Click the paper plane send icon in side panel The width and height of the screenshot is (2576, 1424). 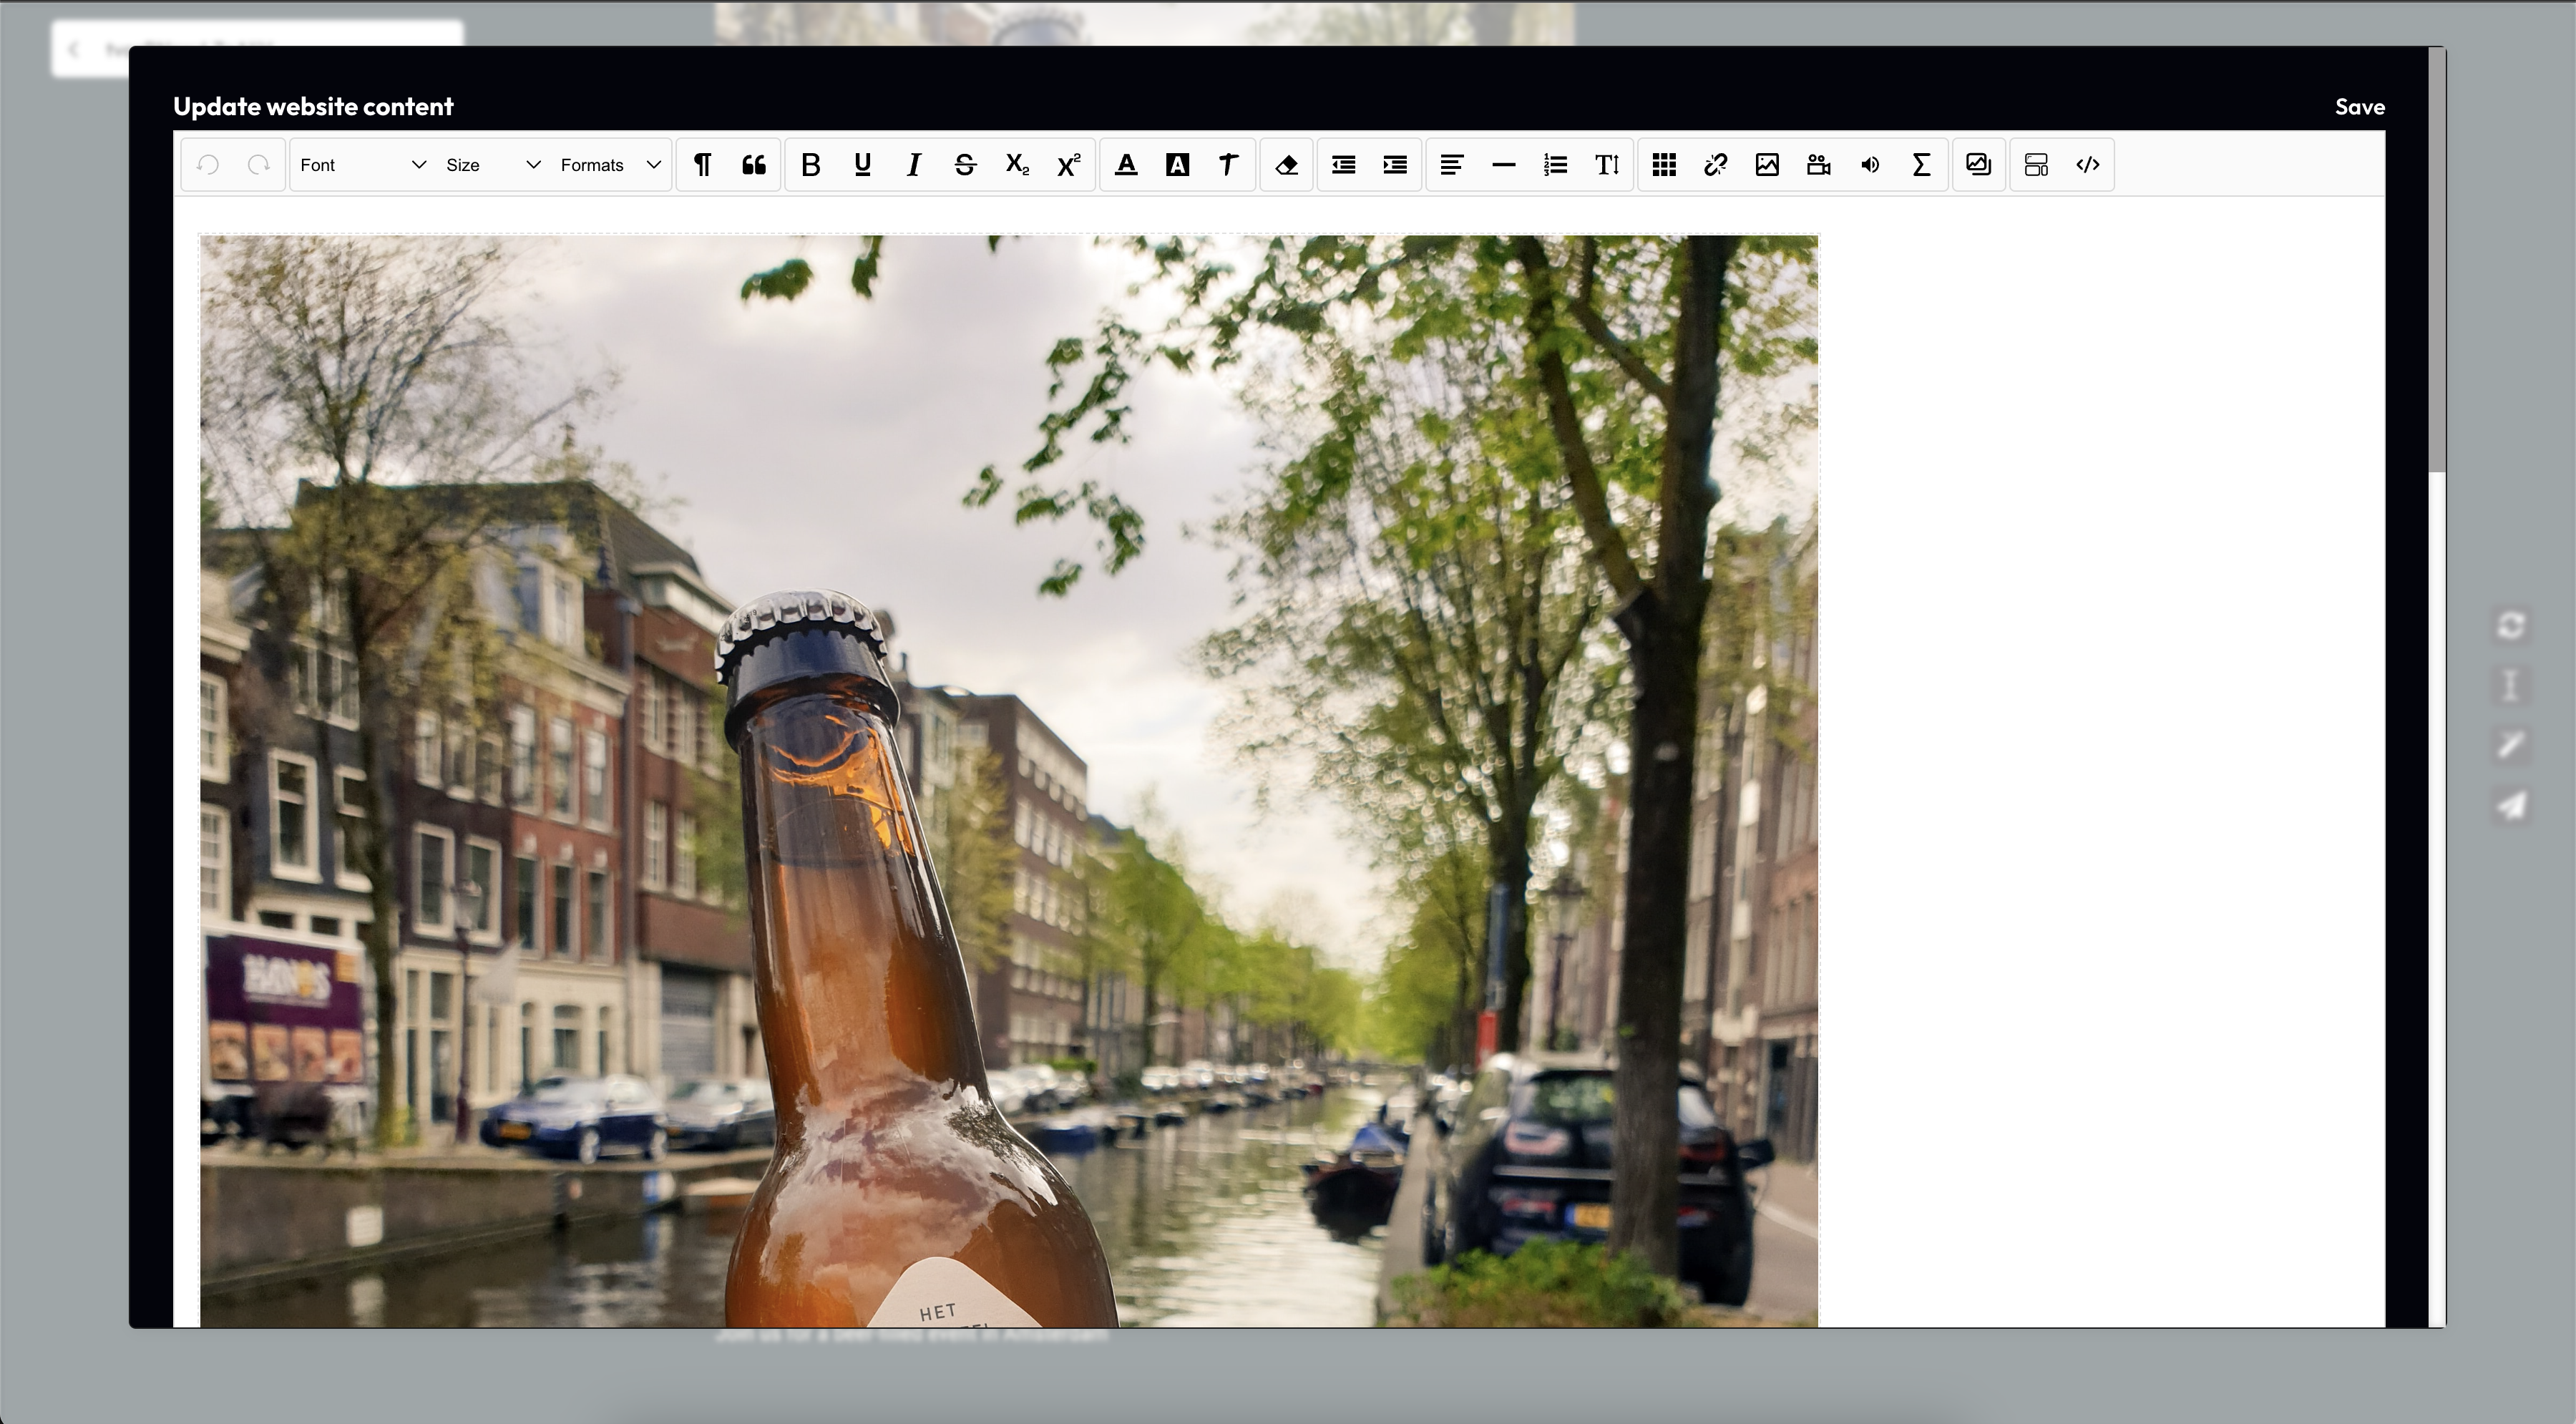click(2511, 805)
